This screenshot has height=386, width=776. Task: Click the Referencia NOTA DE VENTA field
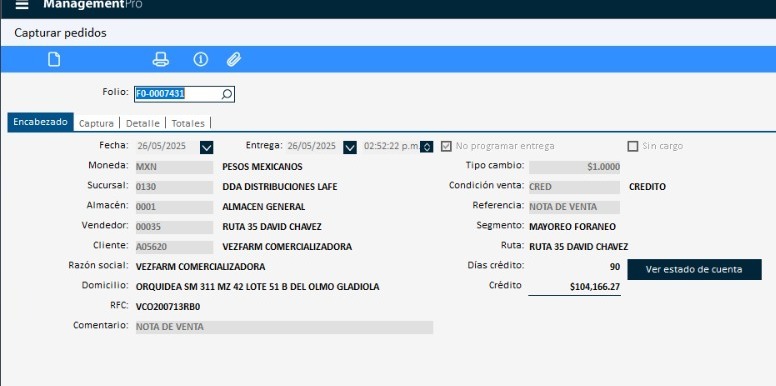coord(574,207)
